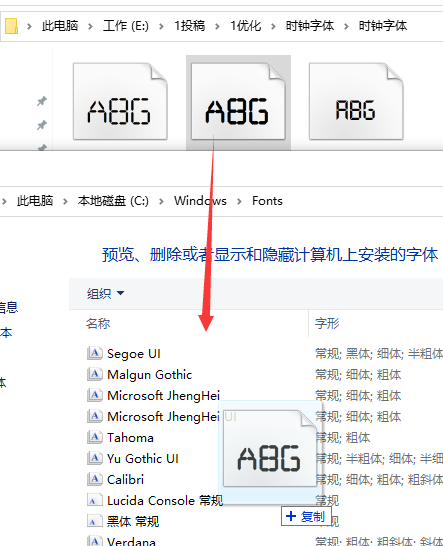443x546 pixels.
Task: Open the 组织 dropdown menu
Action: [105, 294]
